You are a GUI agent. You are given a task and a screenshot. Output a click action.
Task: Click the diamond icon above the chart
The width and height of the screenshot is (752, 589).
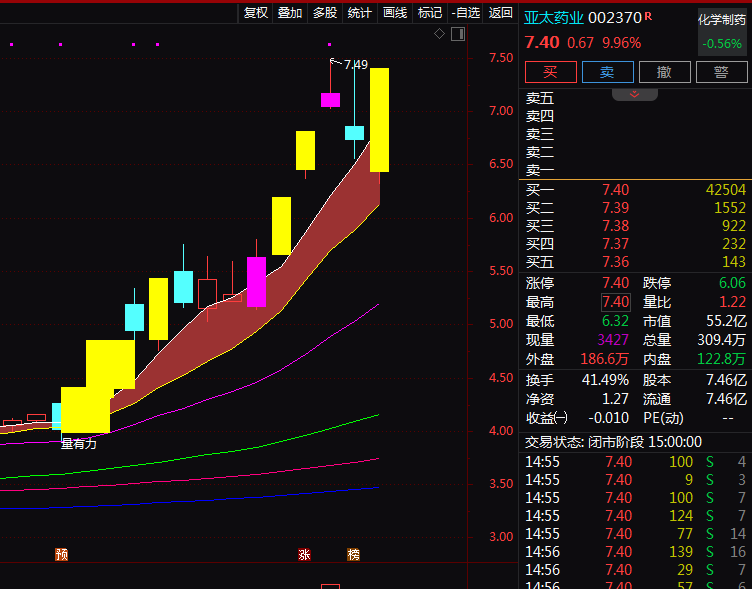pyautogui.click(x=439, y=34)
